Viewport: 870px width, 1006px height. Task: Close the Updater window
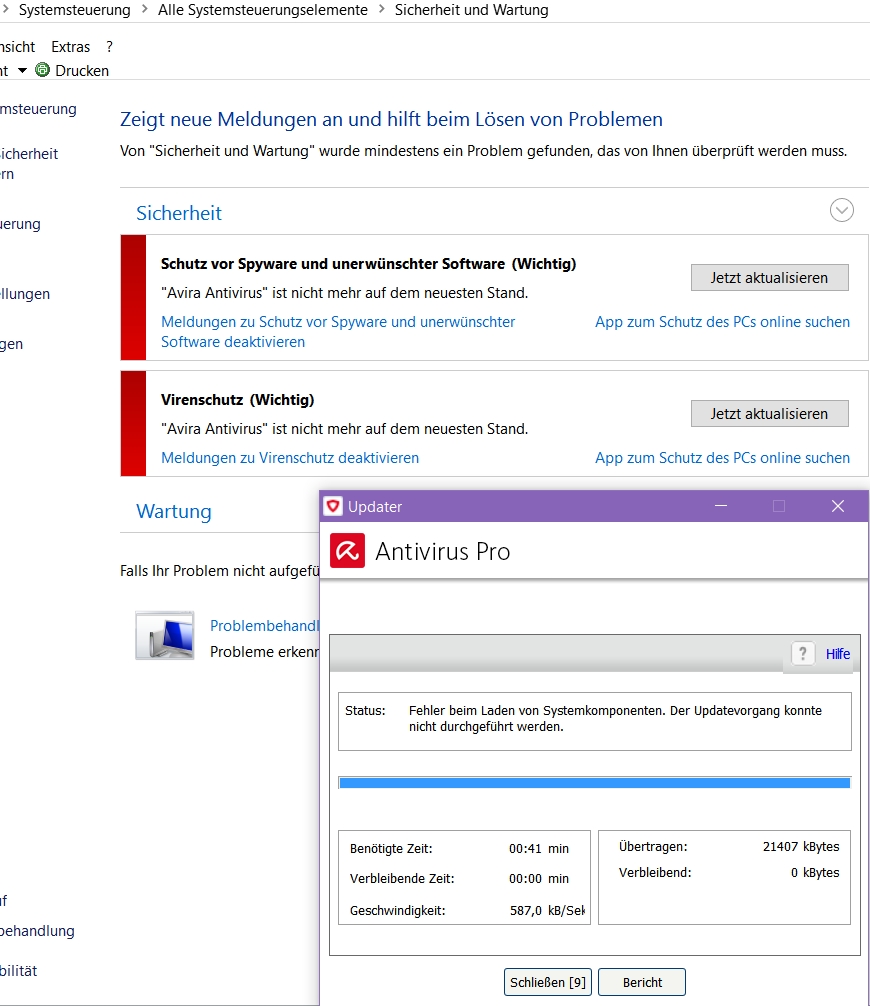click(838, 506)
